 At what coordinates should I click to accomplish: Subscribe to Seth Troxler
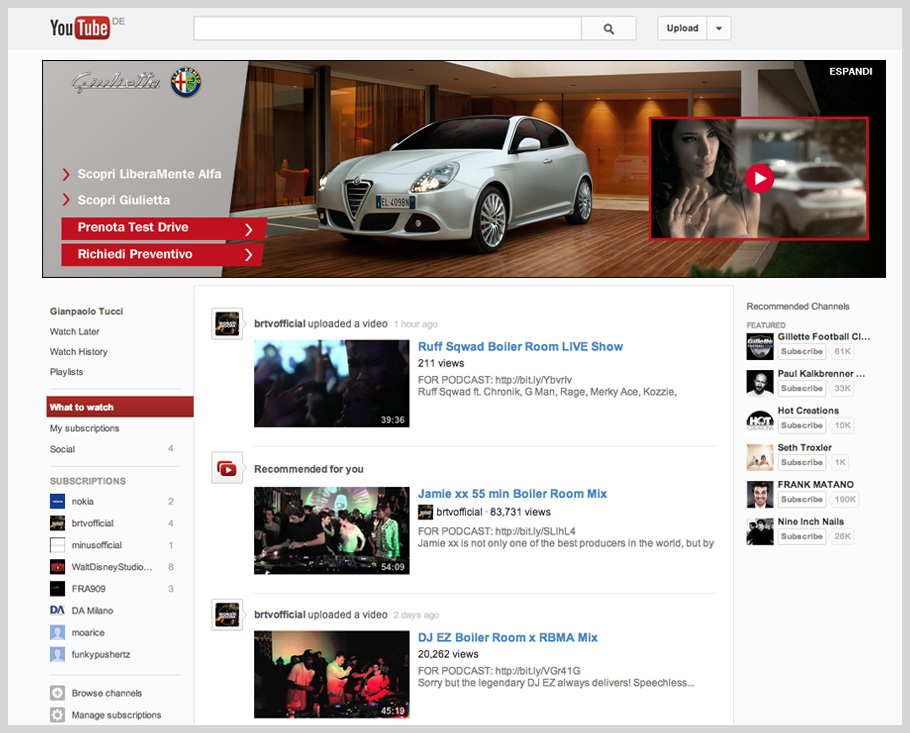[801, 463]
